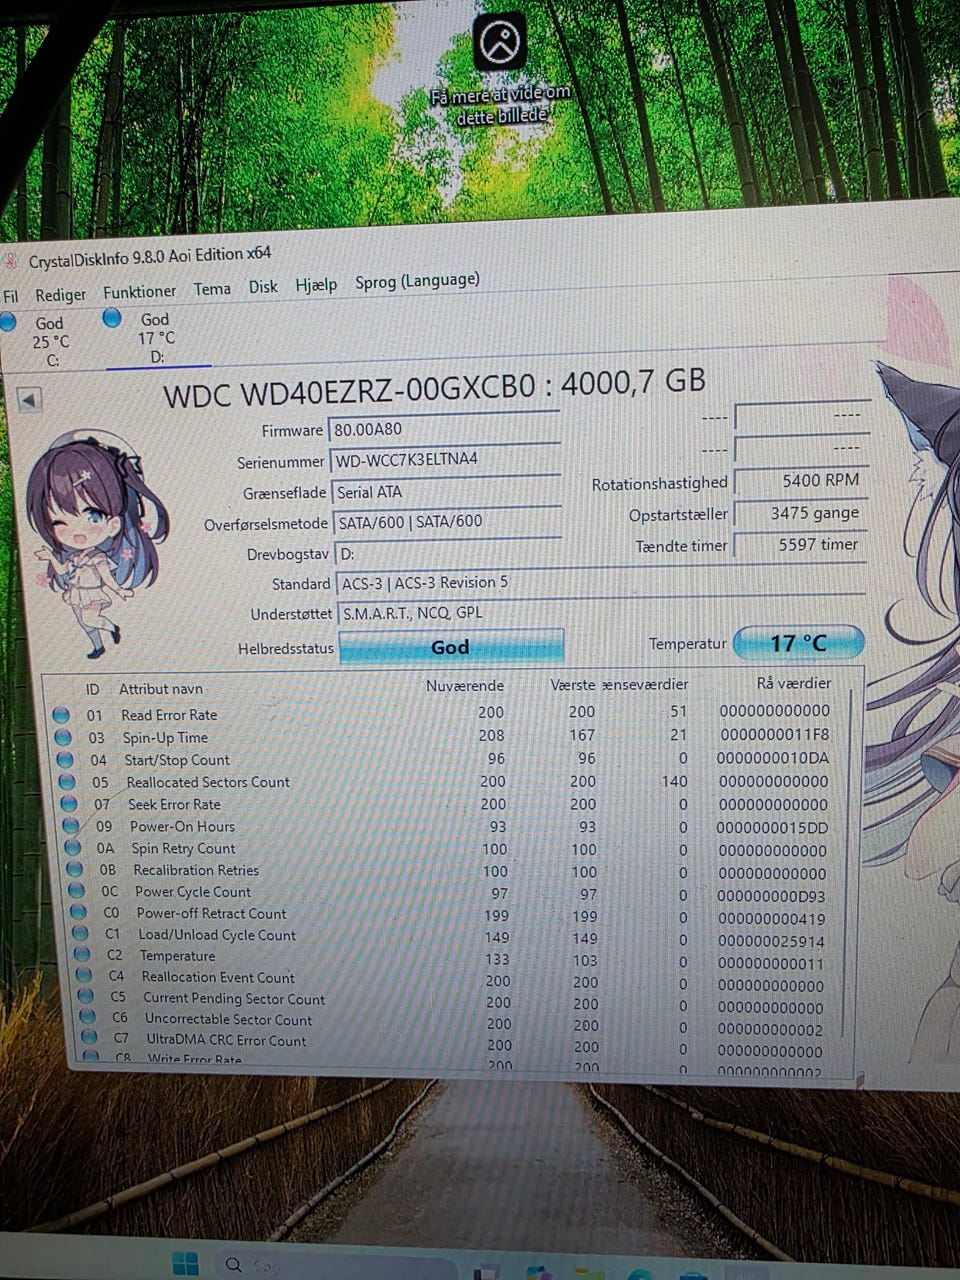This screenshot has width=960, height=1280.
Task: Click status icon for Load/Unload Cycle Count
Action: pyautogui.click(x=80, y=935)
